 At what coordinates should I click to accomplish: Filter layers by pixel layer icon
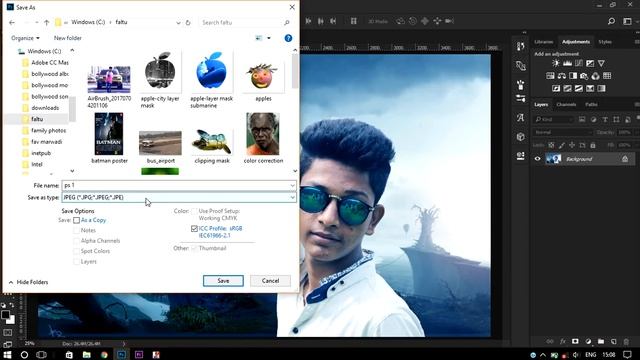coord(582,119)
